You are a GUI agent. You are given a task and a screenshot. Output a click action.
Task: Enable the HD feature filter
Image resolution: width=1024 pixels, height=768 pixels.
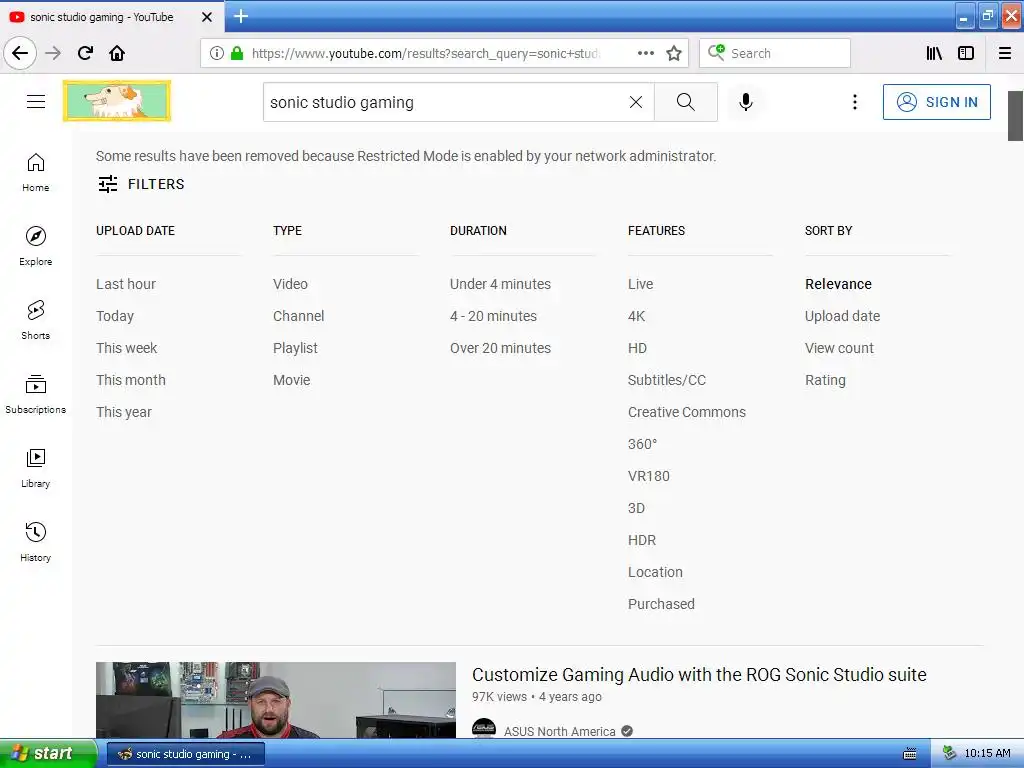click(637, 348)
